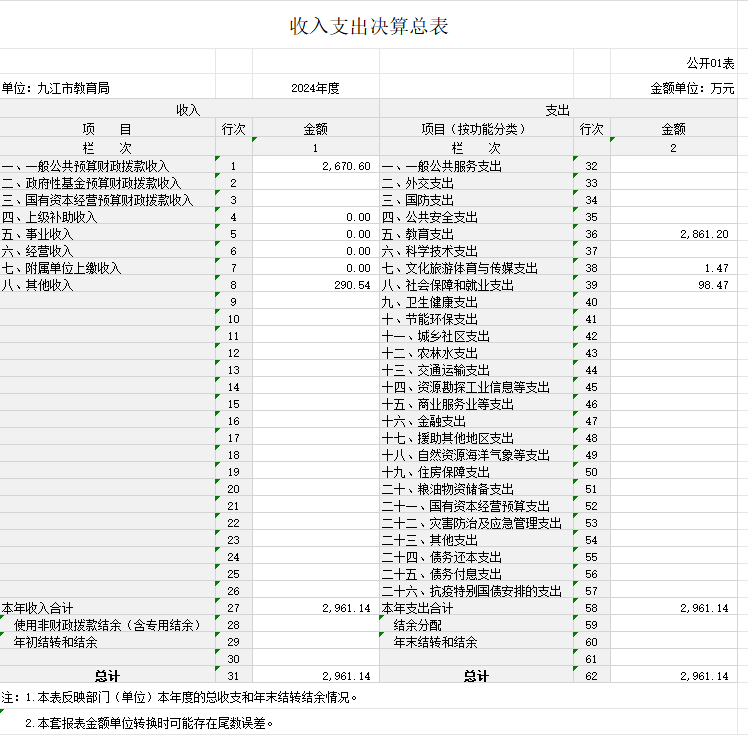748x735 pixels.
Task: Select the 支出 section header cell
Action: (557, 110)
